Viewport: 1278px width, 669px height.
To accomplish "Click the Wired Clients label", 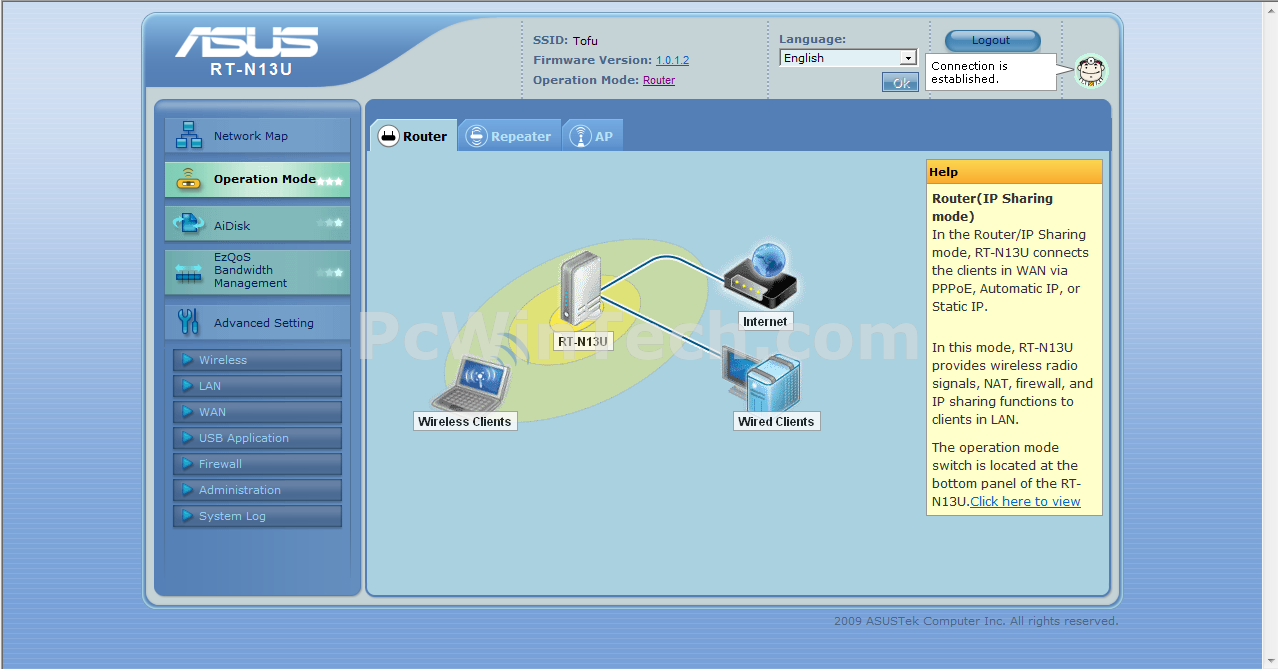I will [x=776, y=421].
